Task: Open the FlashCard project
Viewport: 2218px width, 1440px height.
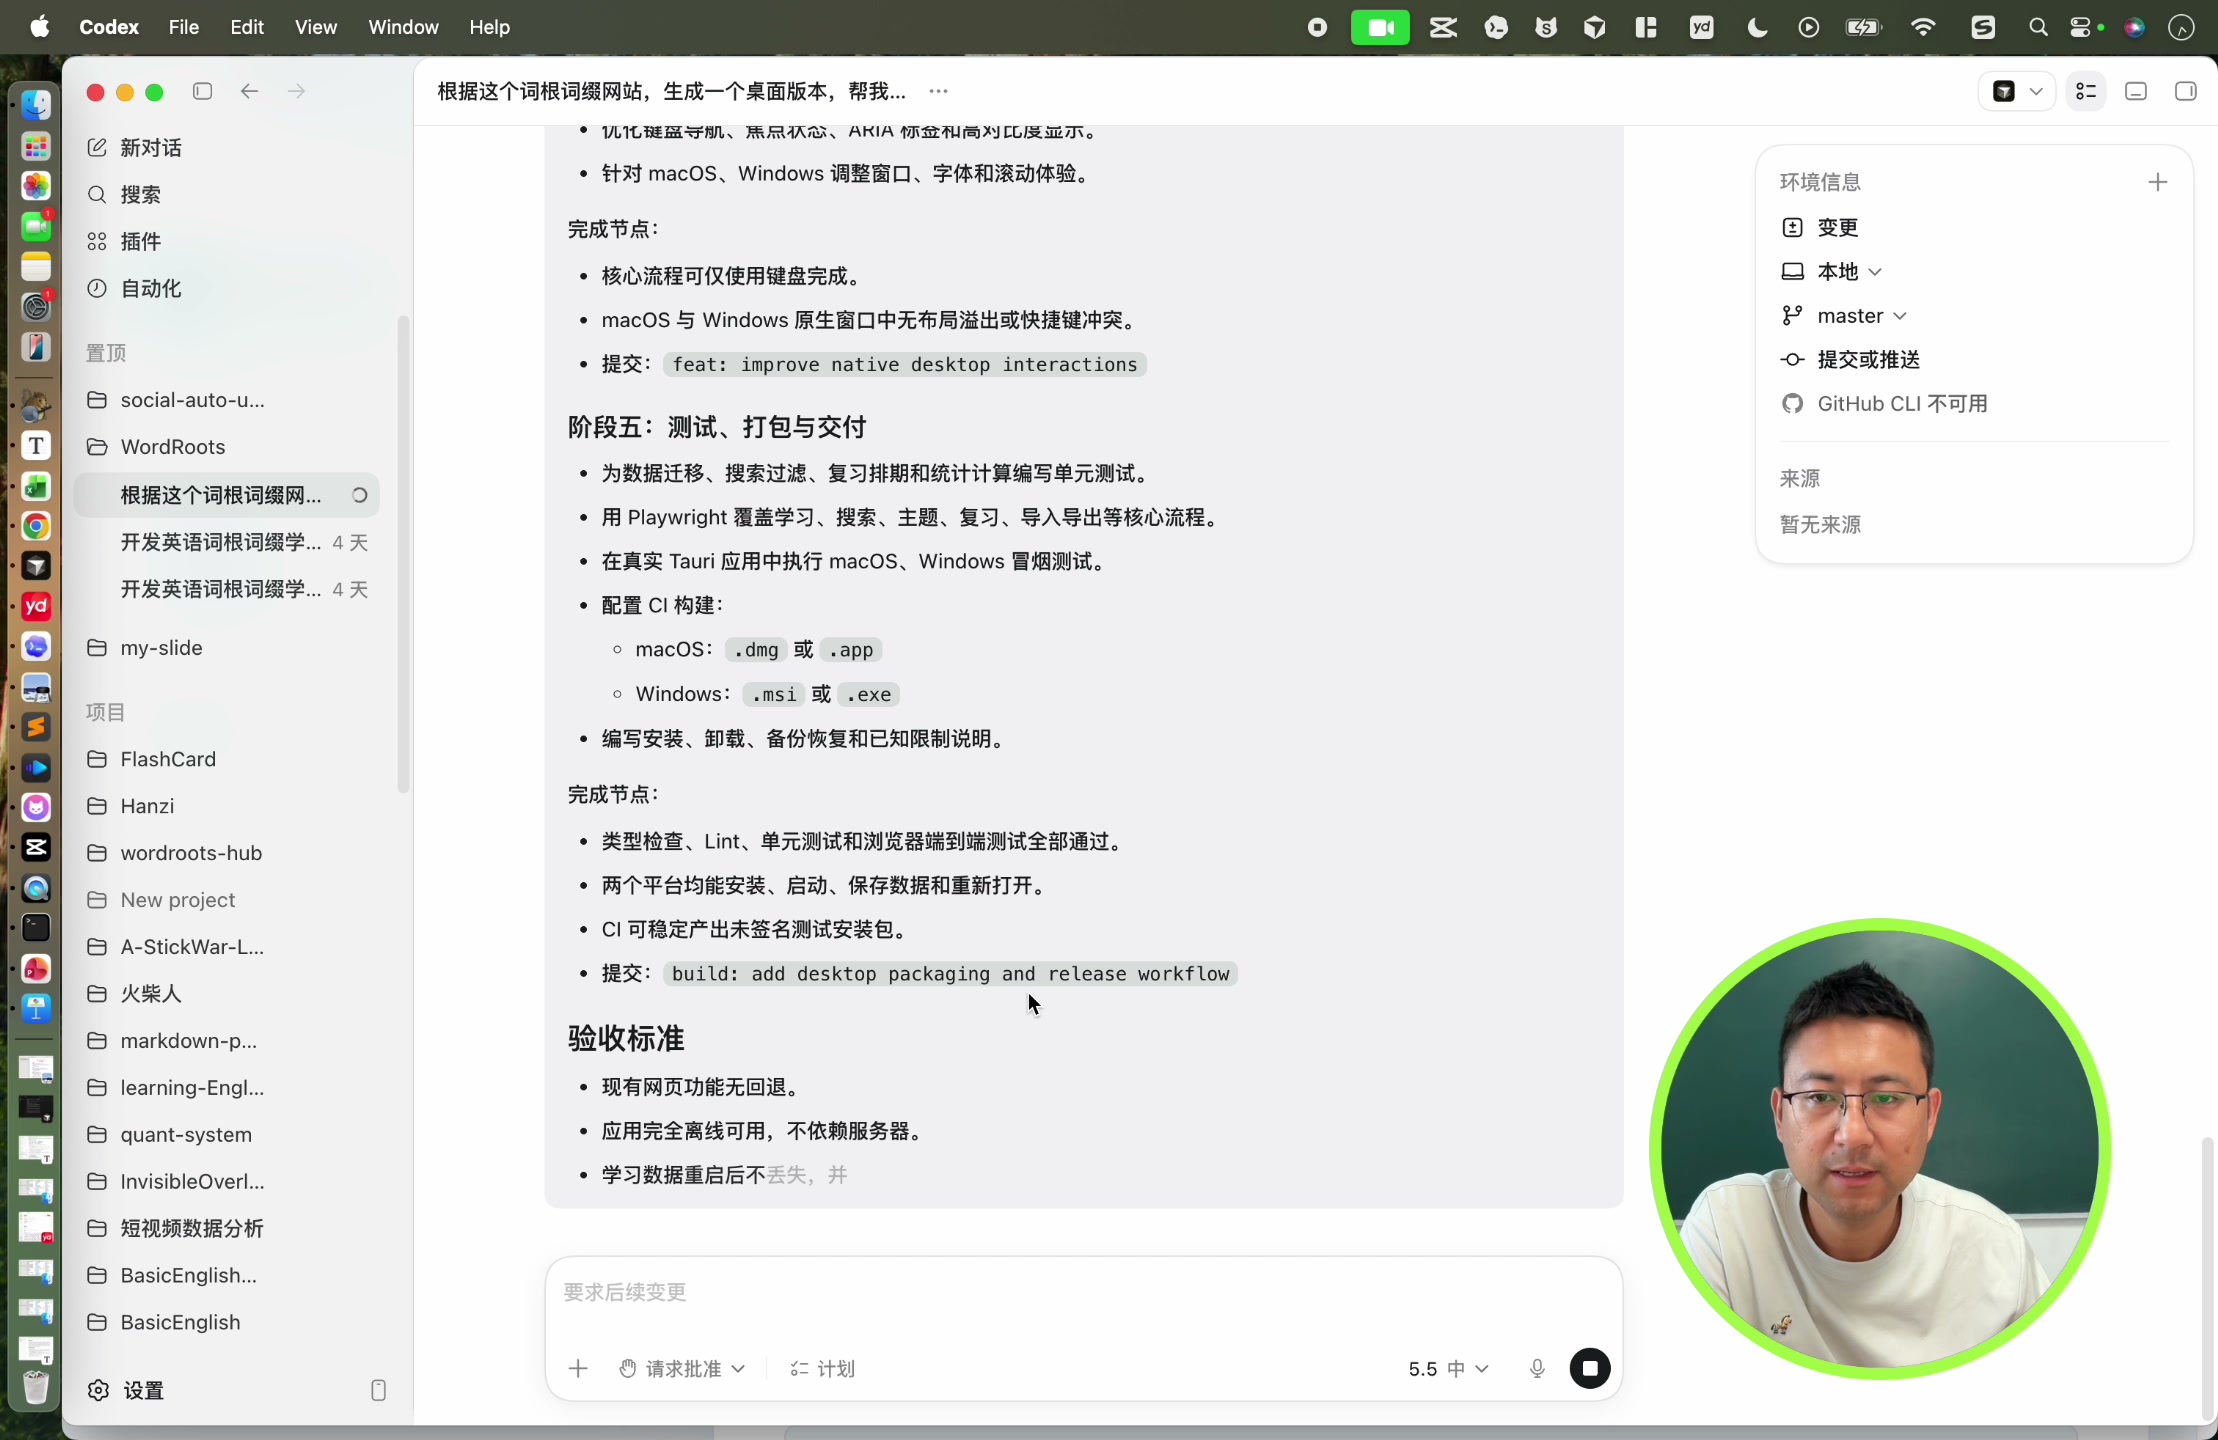Action: (227, 759)
